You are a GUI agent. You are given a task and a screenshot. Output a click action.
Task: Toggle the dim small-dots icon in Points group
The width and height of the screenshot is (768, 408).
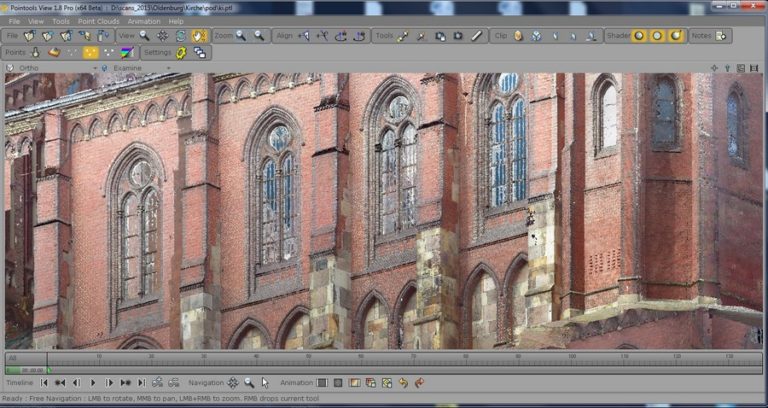[72, 52]
